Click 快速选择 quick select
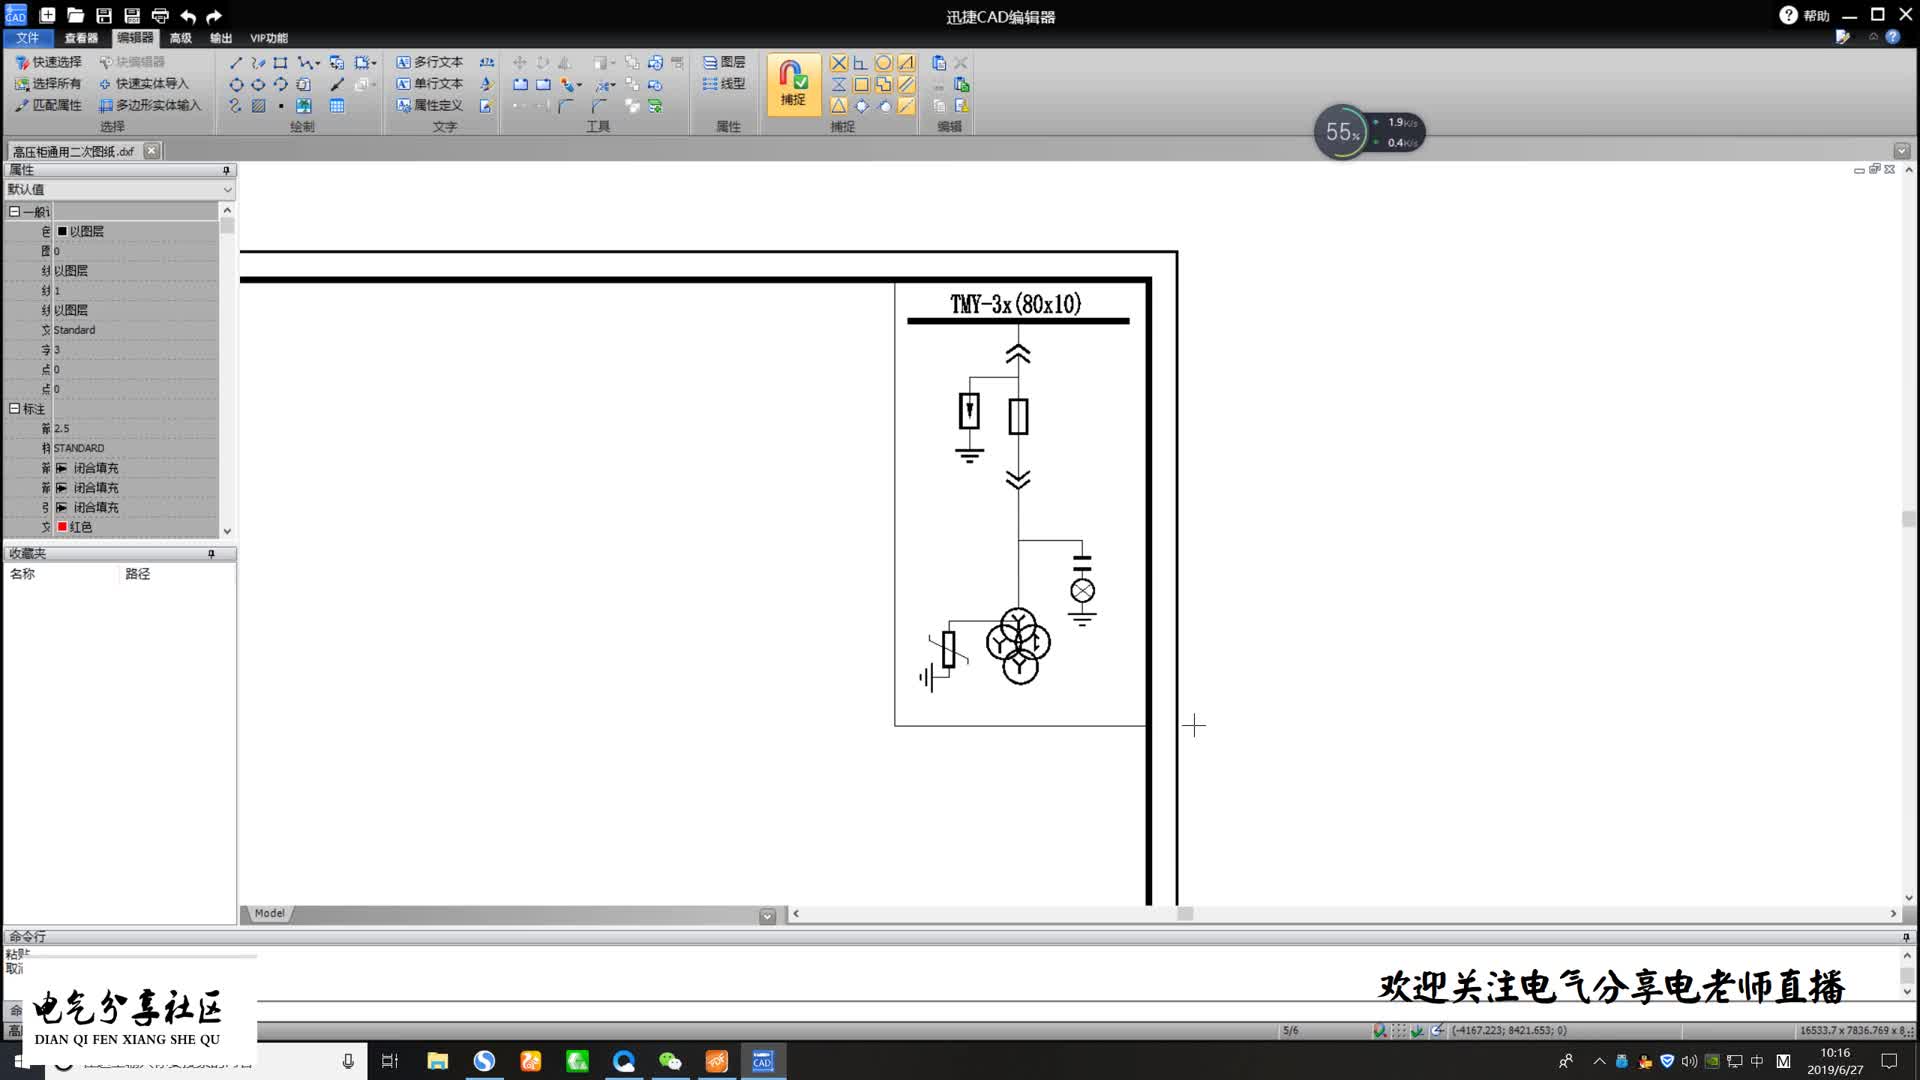 pyautogui.click(x=48, y=62)
